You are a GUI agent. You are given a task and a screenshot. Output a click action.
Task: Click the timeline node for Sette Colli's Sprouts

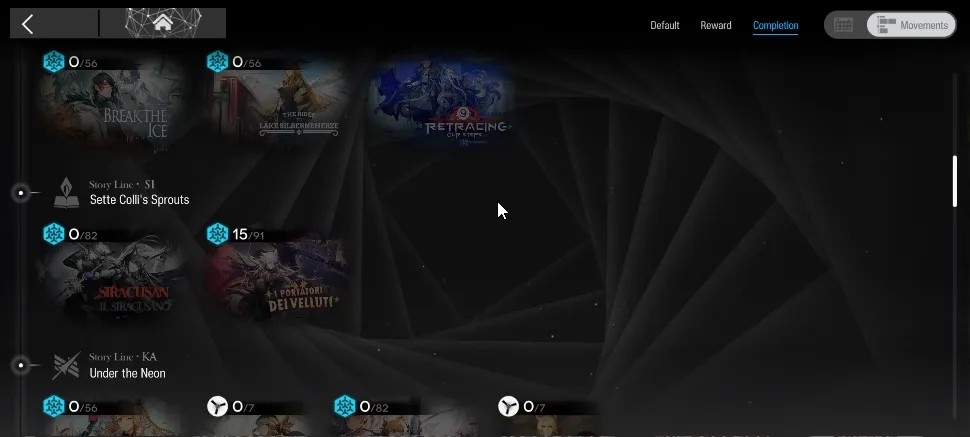click(x=21, y=193)
